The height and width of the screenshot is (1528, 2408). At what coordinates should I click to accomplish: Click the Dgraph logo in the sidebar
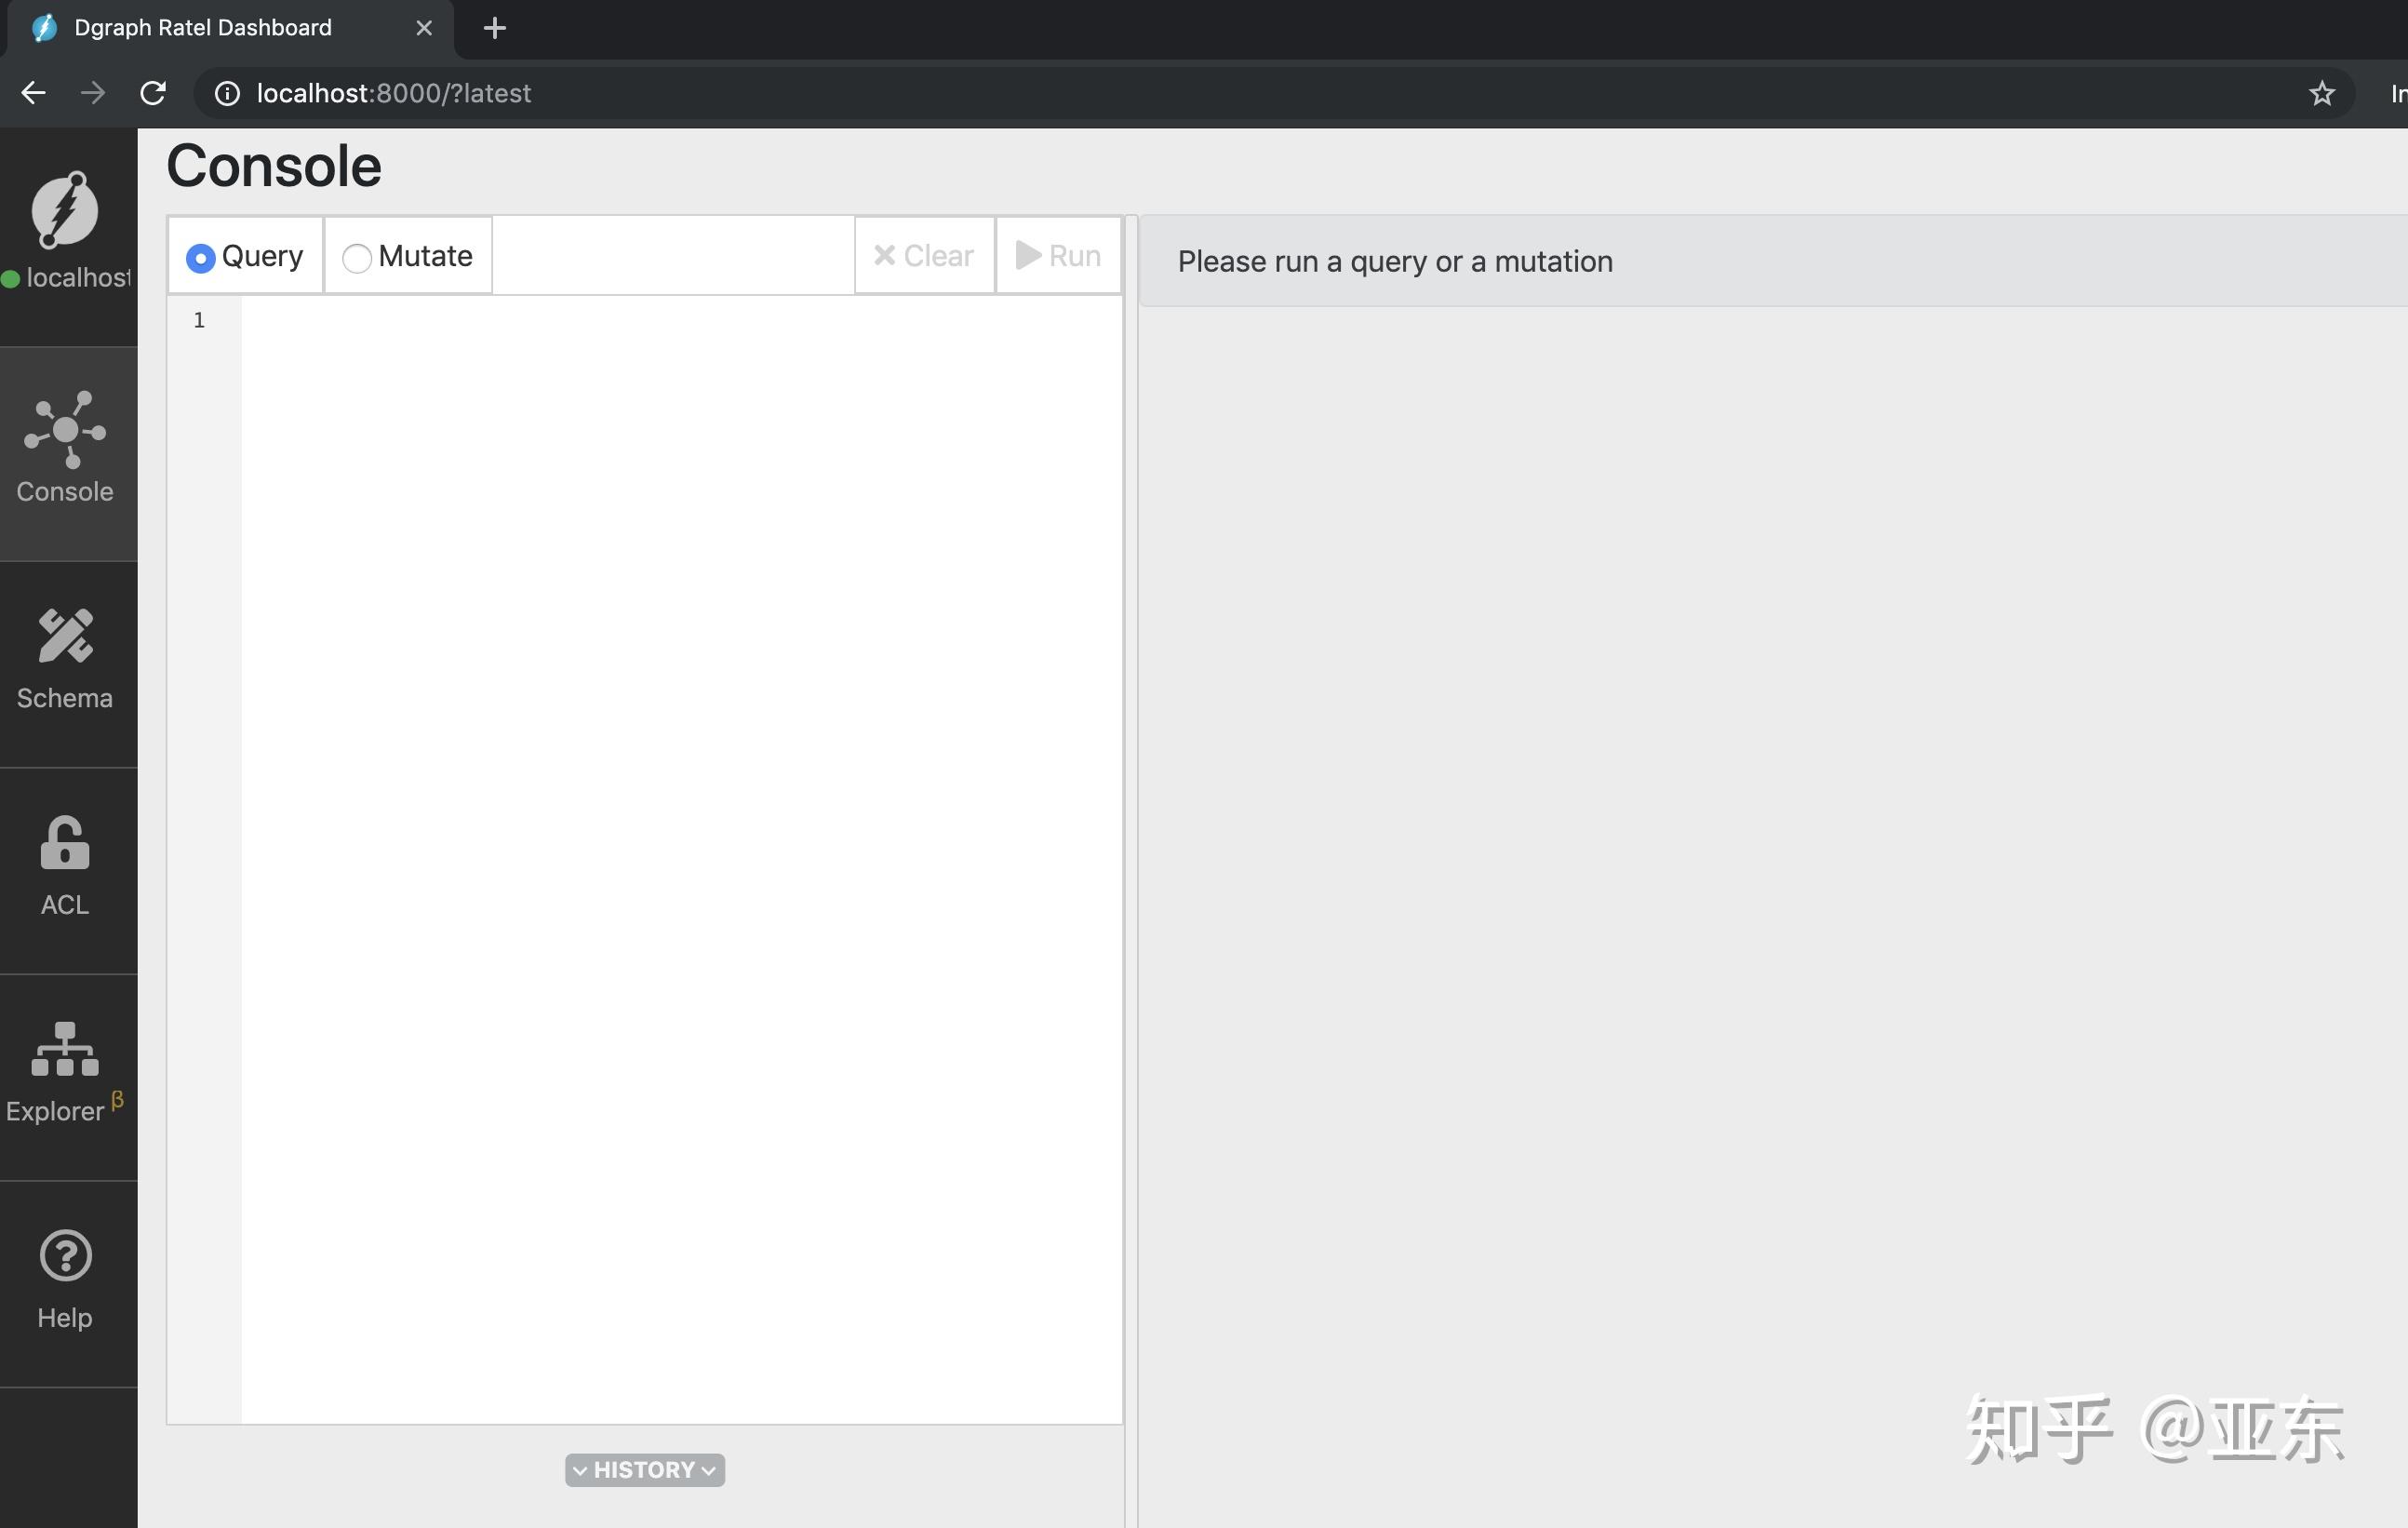65,210
